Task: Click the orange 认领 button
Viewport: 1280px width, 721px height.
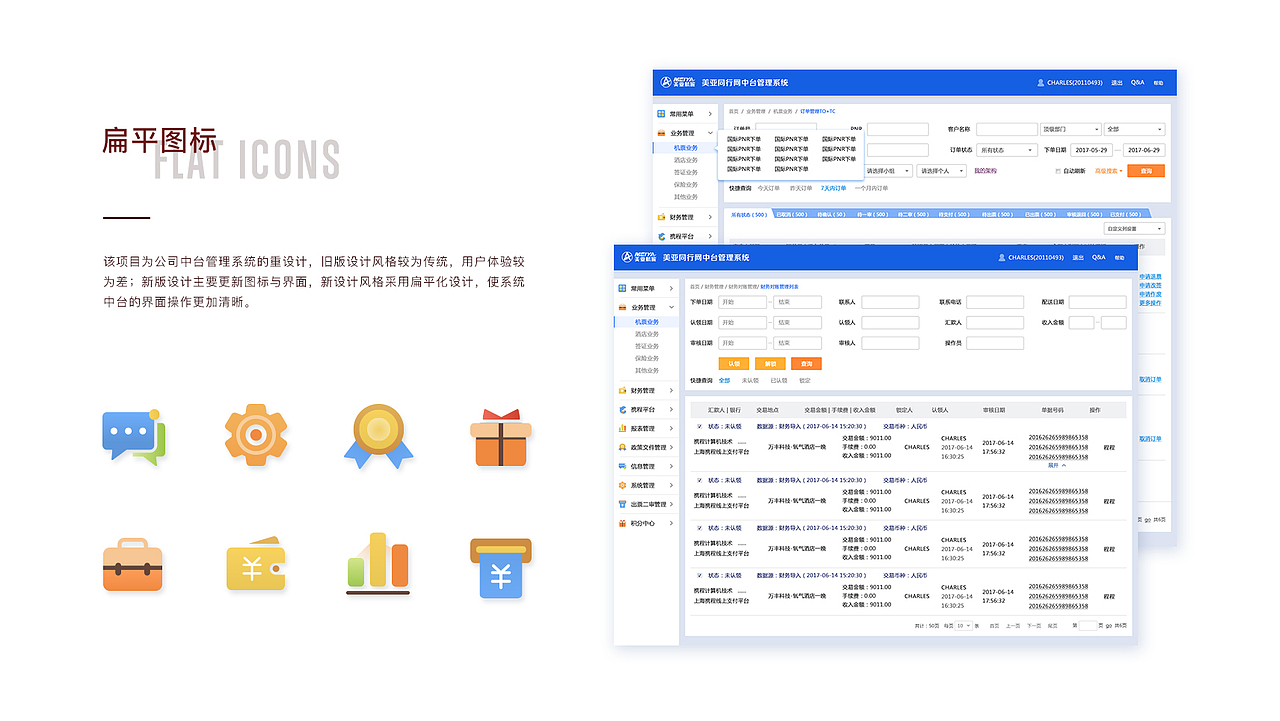Action: [734, 364]
